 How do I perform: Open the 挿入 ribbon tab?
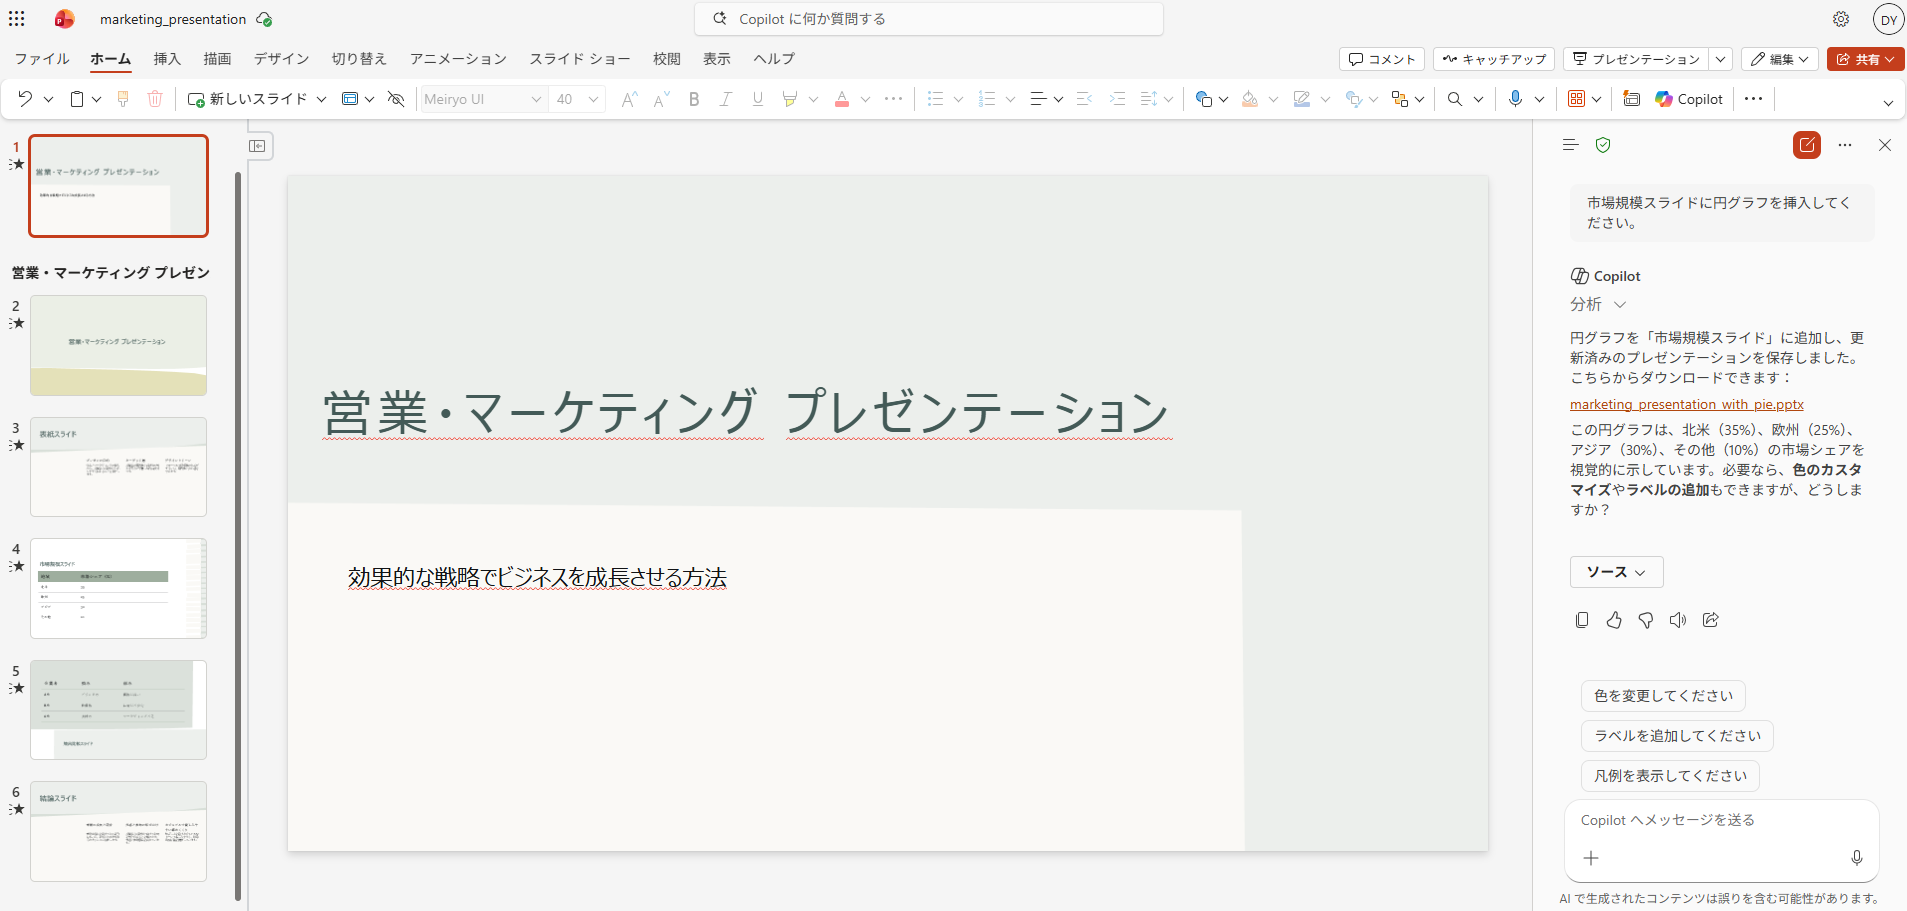click(167, 59)
